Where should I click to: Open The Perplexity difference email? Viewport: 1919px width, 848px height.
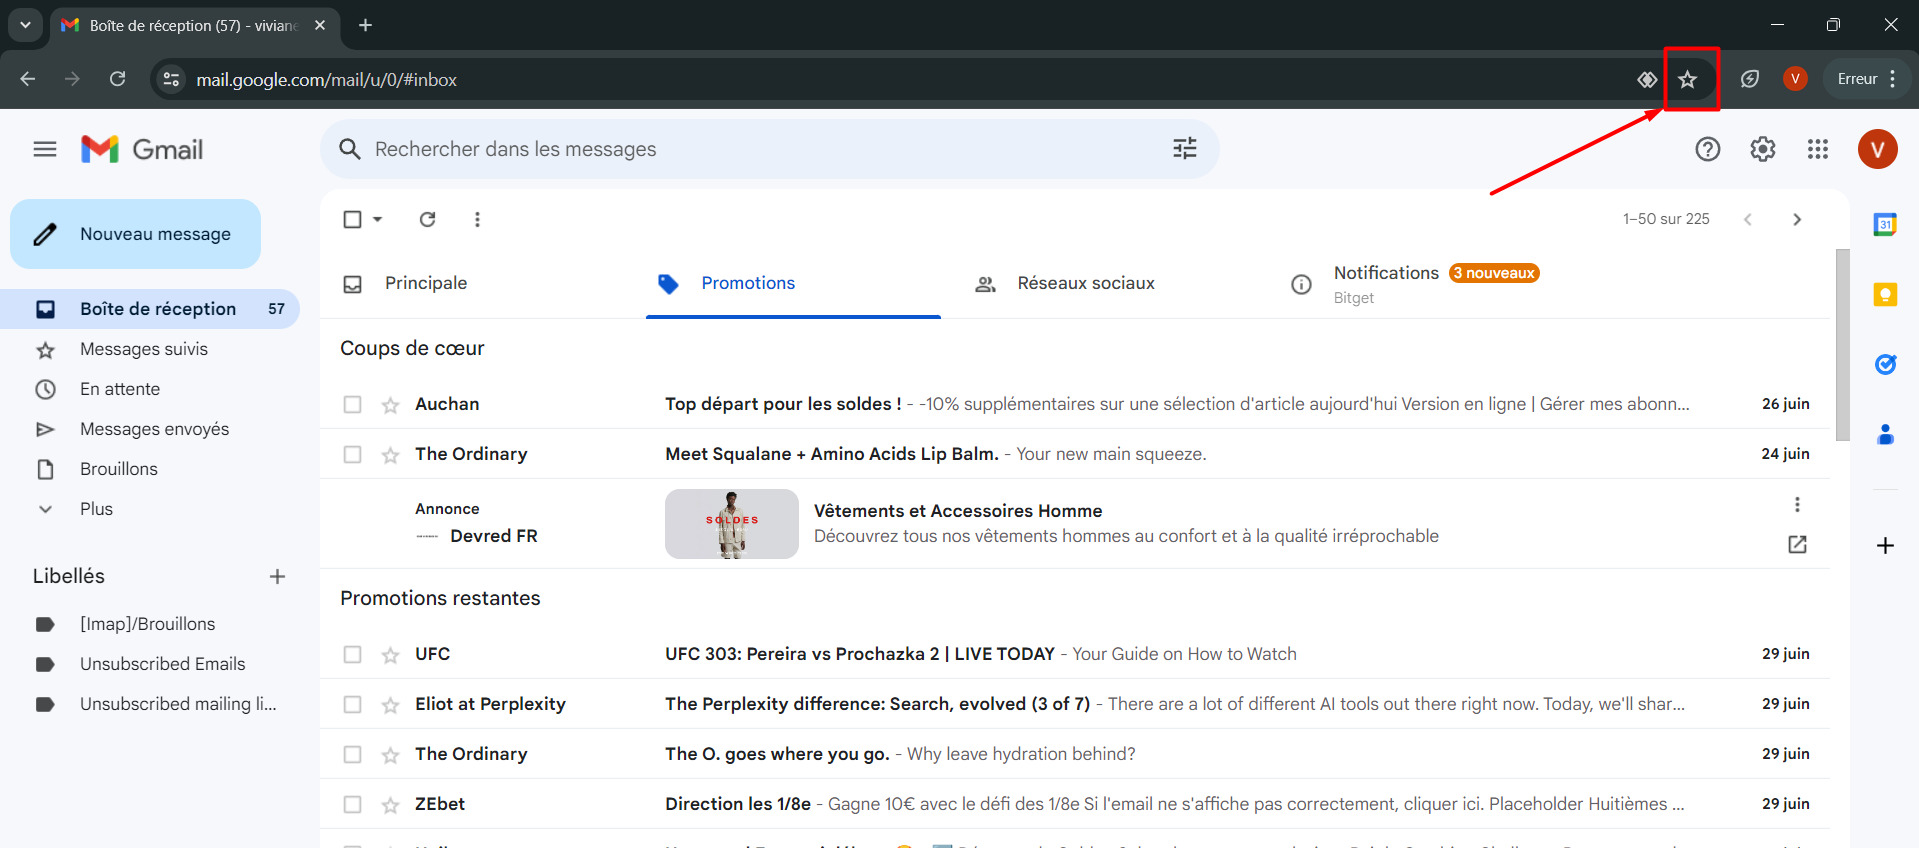1075,704
